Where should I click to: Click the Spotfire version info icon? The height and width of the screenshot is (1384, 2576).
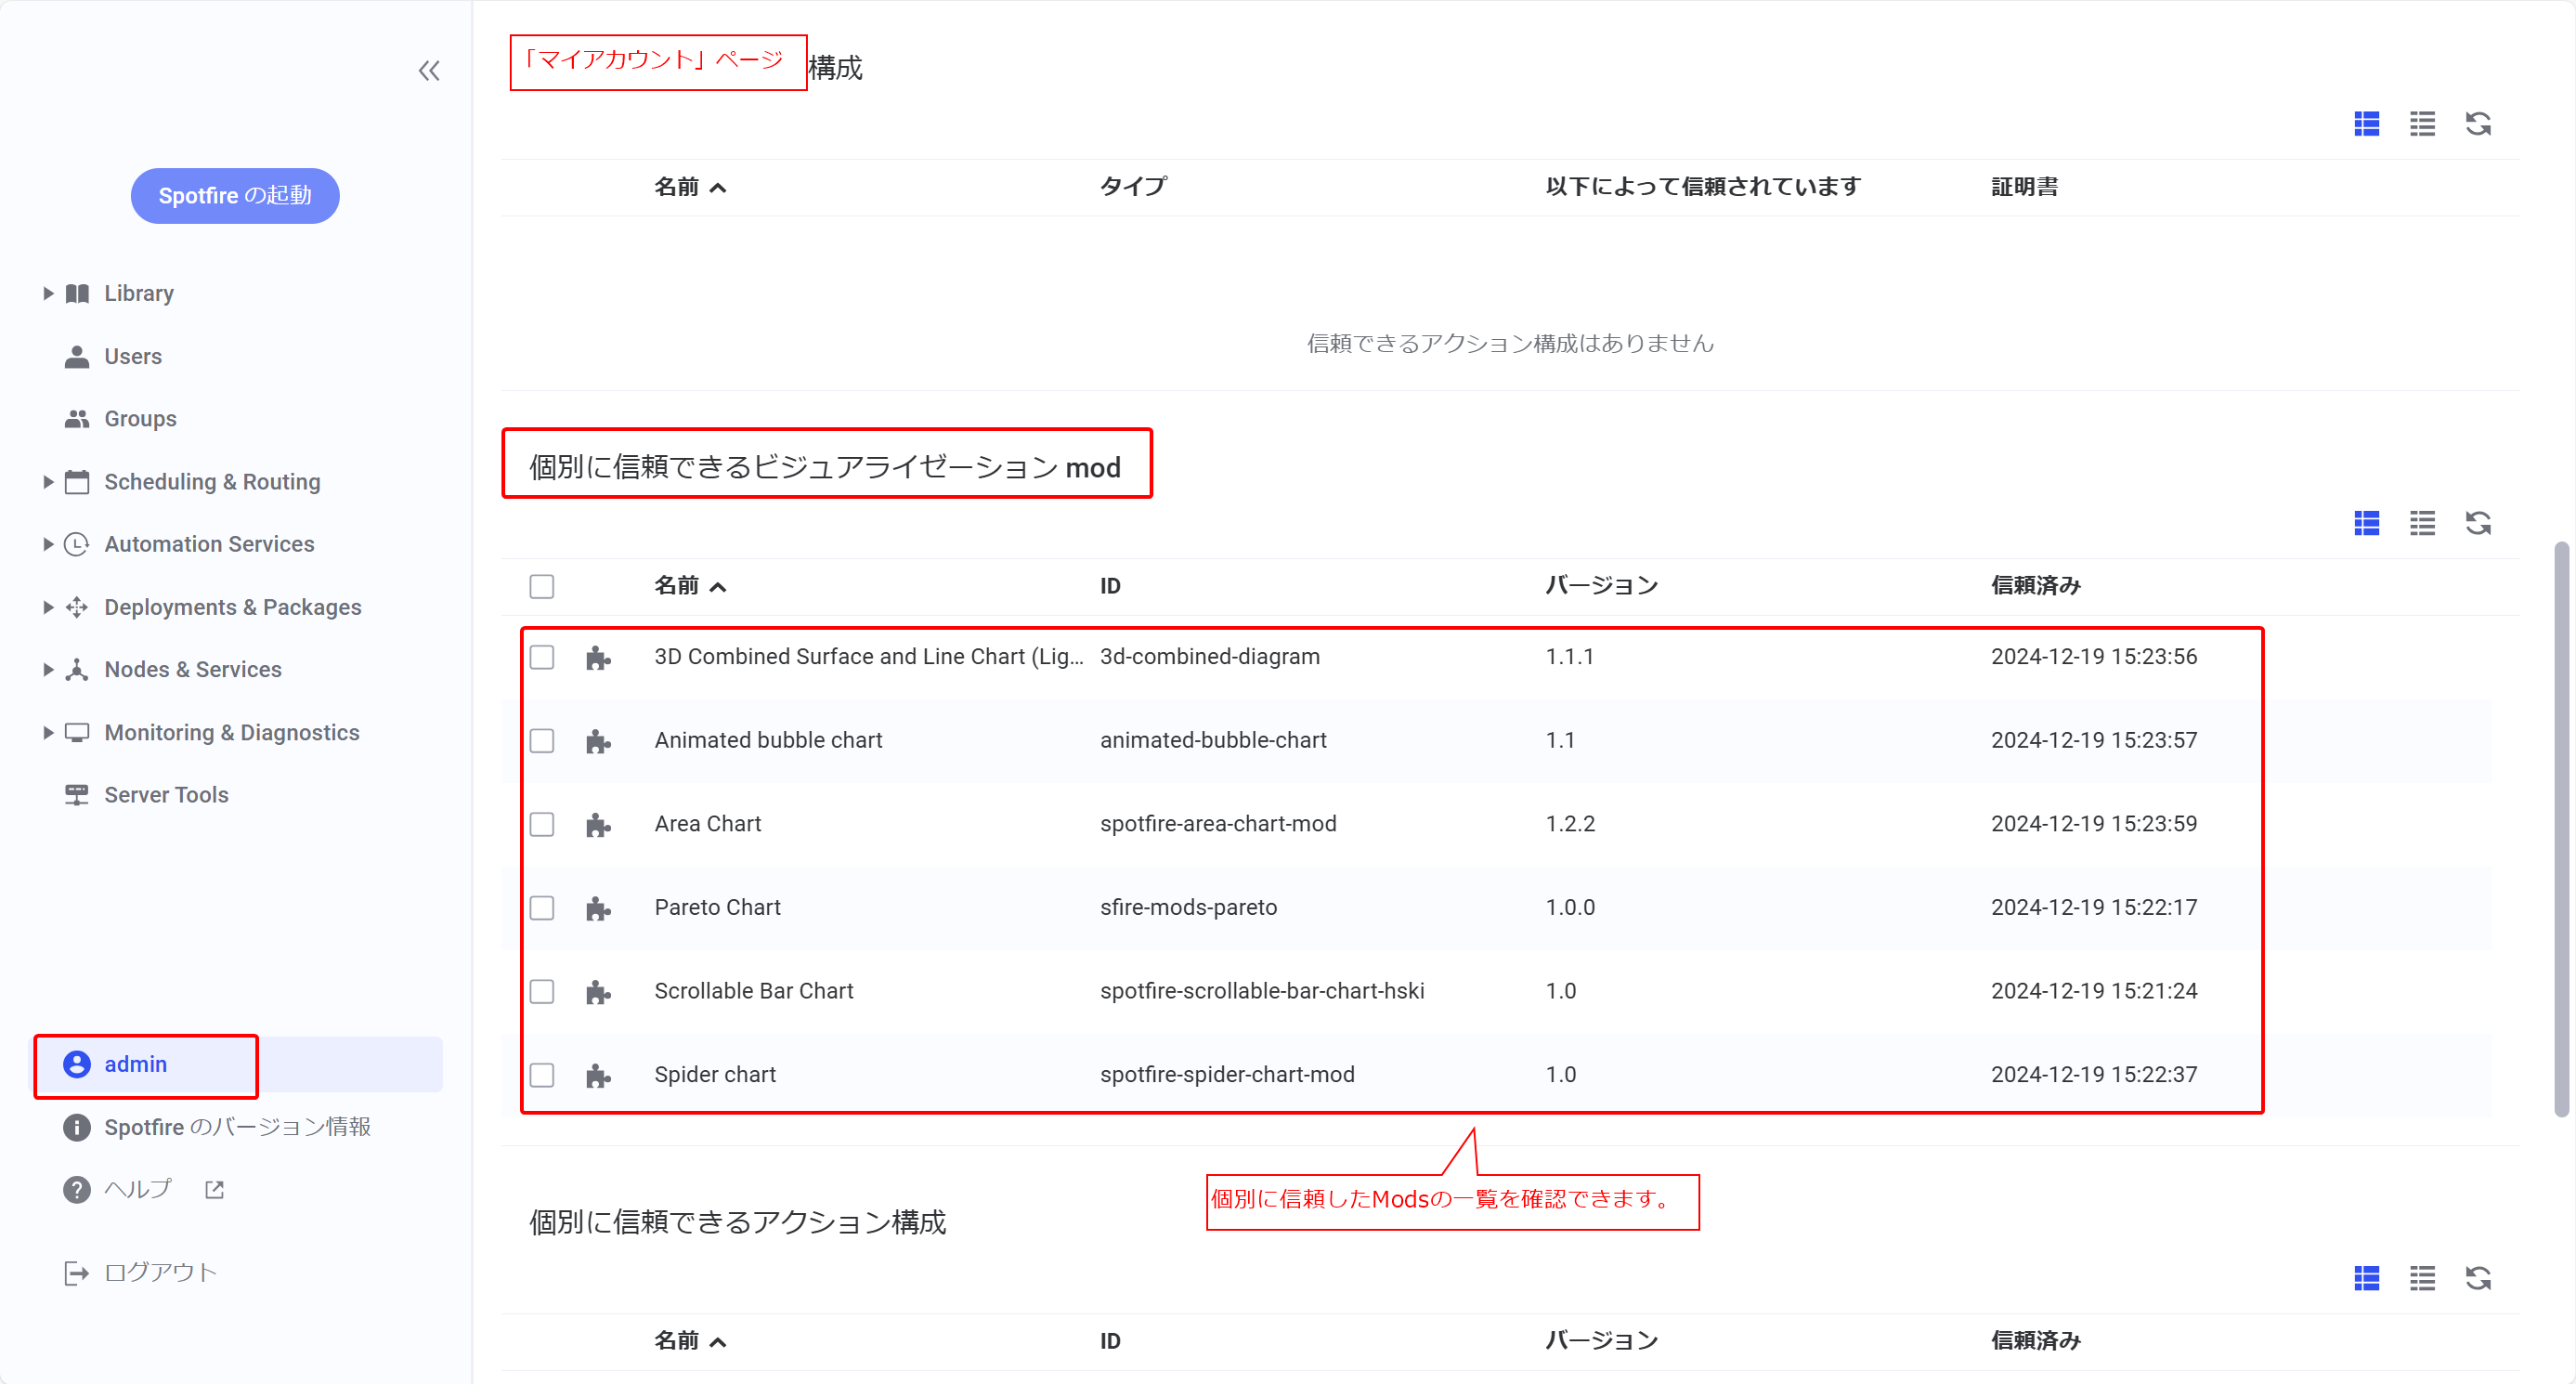[x=77, y=1127]
